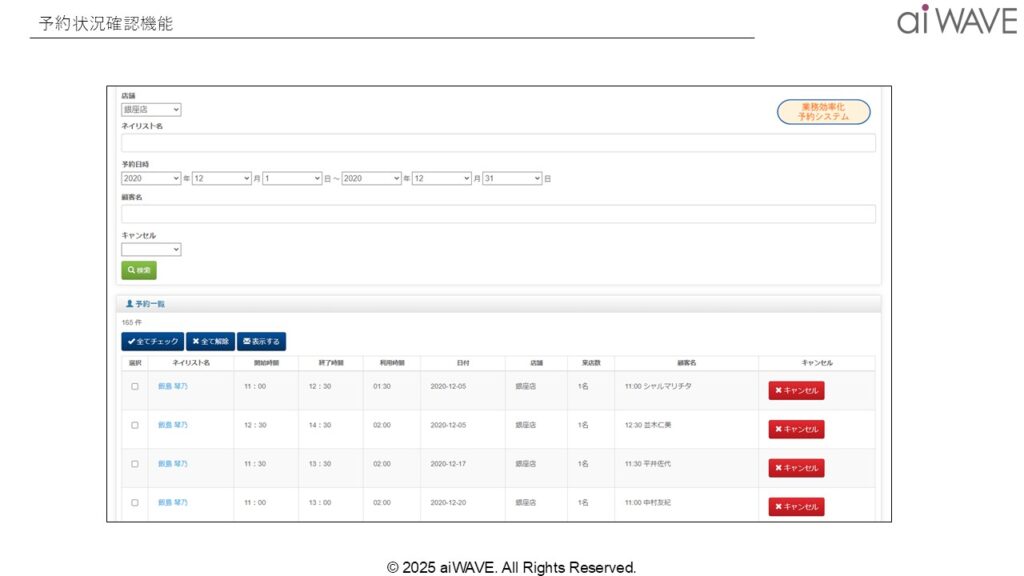Click the ネイリスト名 text input field
1024x576 pixels.
tap(498, 143)
